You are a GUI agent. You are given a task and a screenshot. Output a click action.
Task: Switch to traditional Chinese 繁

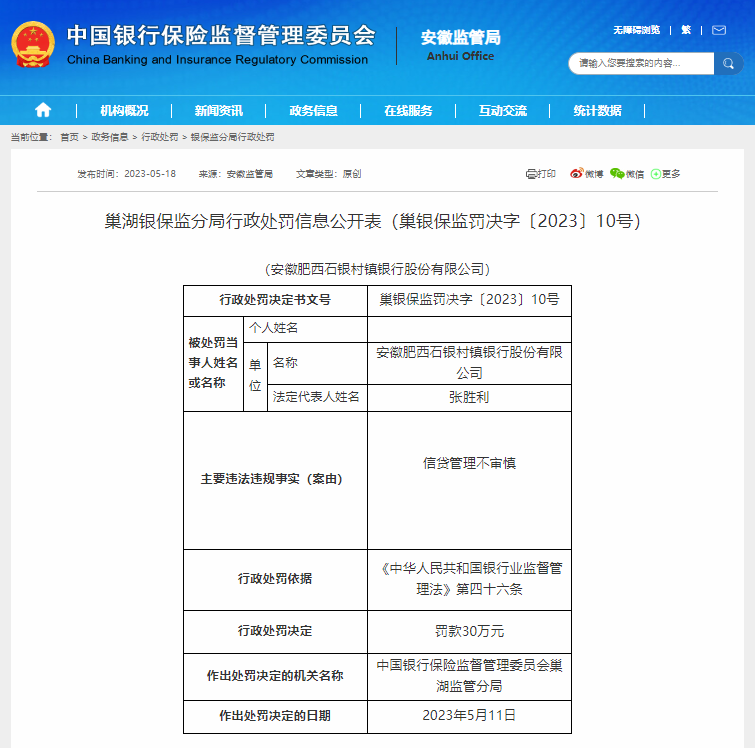[x=686, y=30]
